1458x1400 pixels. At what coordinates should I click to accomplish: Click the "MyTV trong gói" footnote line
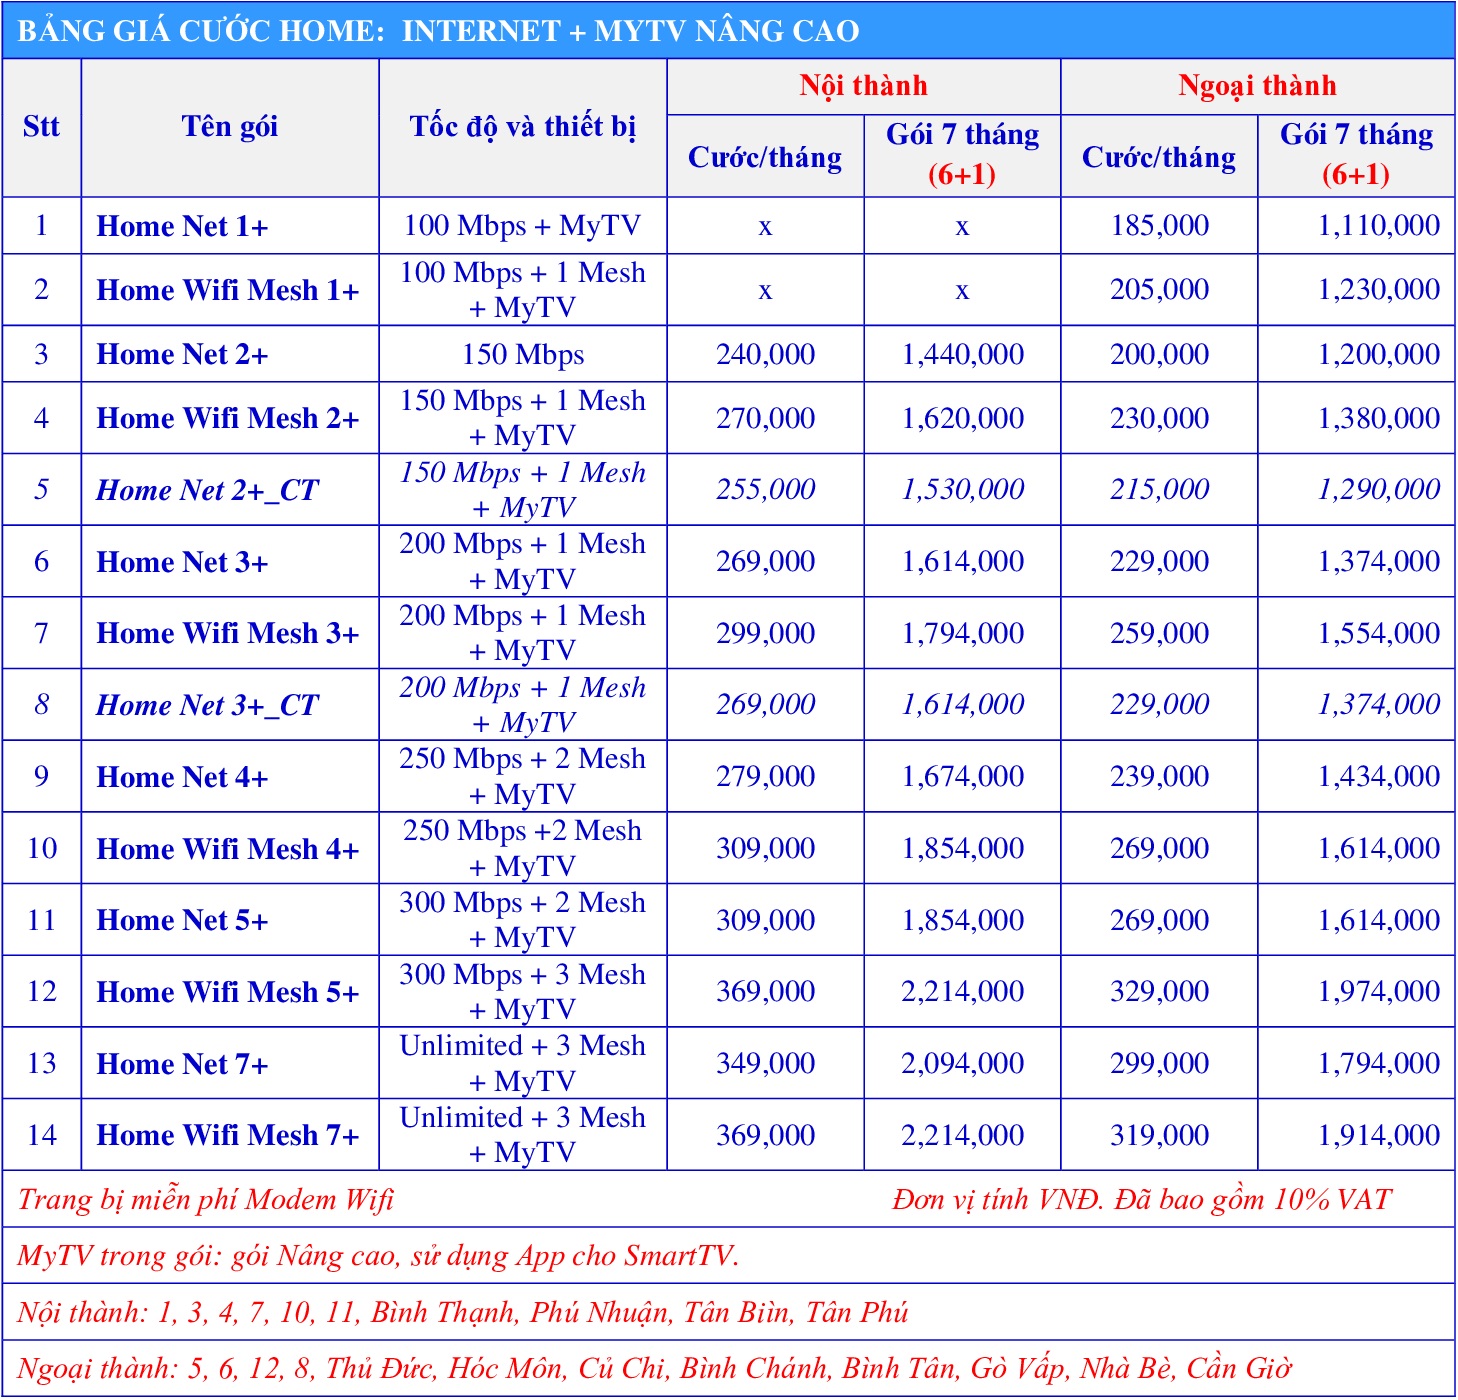[378, 1256]
